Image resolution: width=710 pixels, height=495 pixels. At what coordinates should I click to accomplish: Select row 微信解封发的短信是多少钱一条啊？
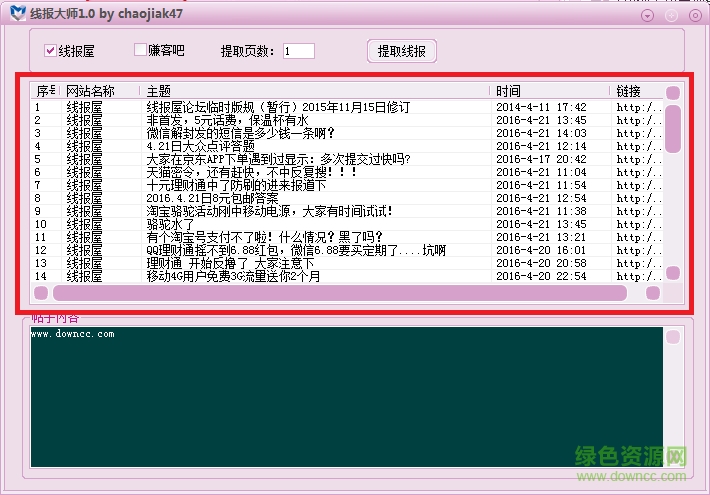pos(347,133)
